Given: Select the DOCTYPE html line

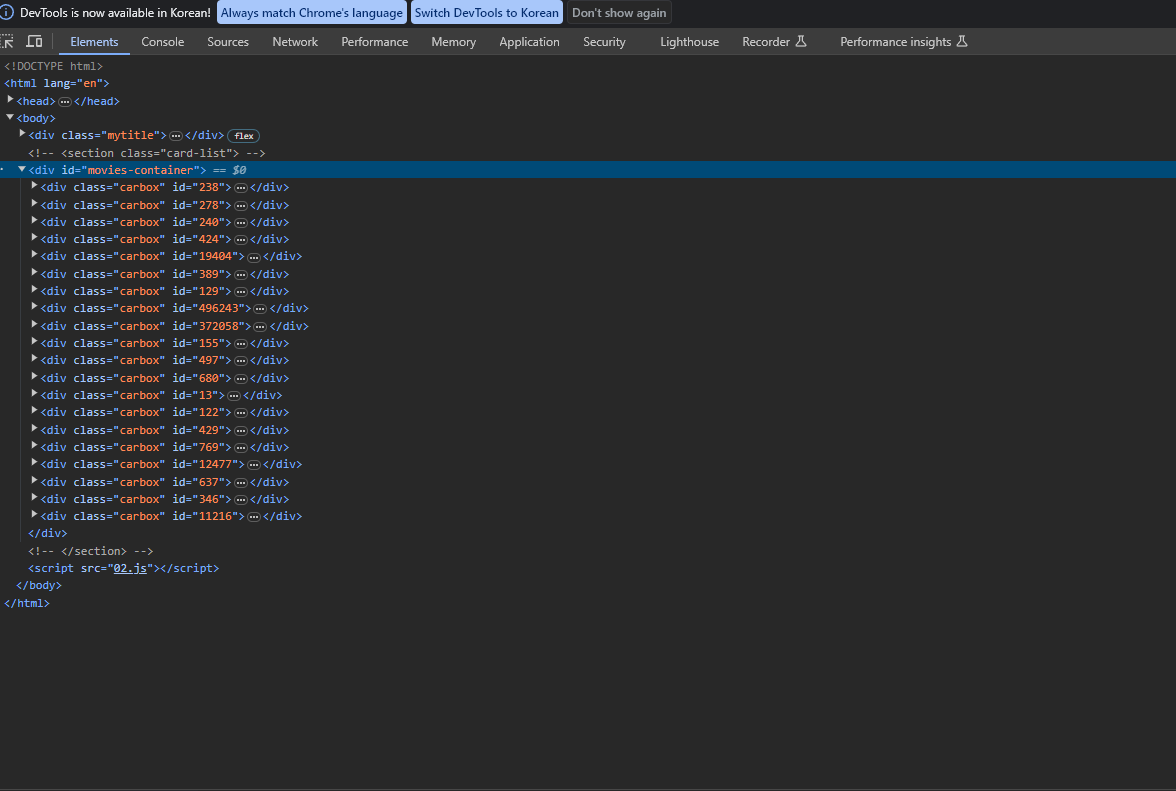Looking at the screenshot, I should pyautogui.click(x=53, y=66).
